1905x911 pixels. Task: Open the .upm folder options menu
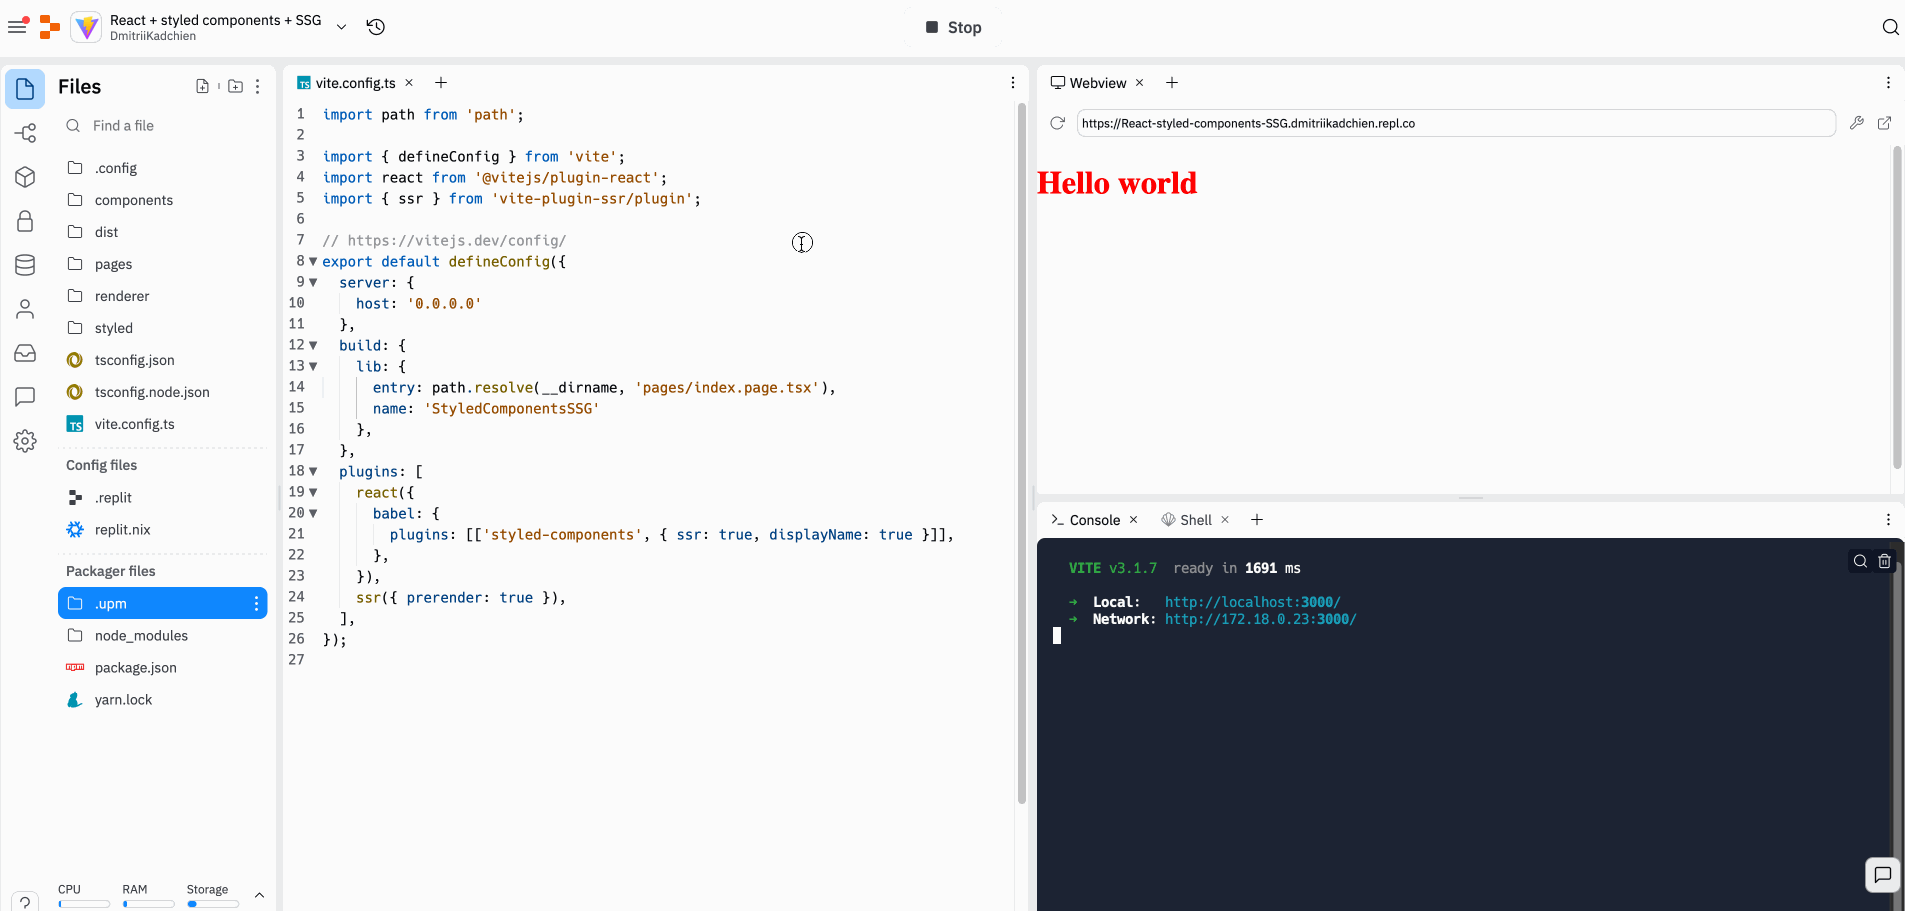(256, 603)
